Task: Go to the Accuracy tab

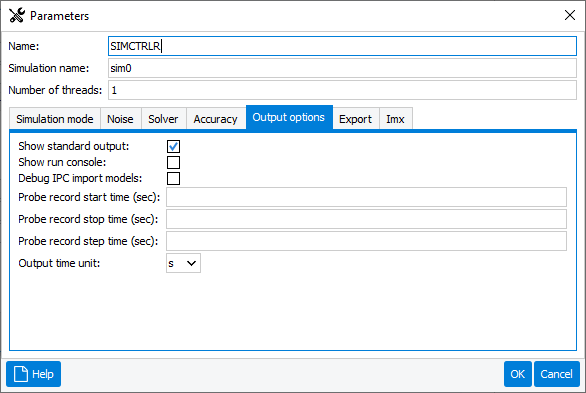Action: [x=216, y=119]
